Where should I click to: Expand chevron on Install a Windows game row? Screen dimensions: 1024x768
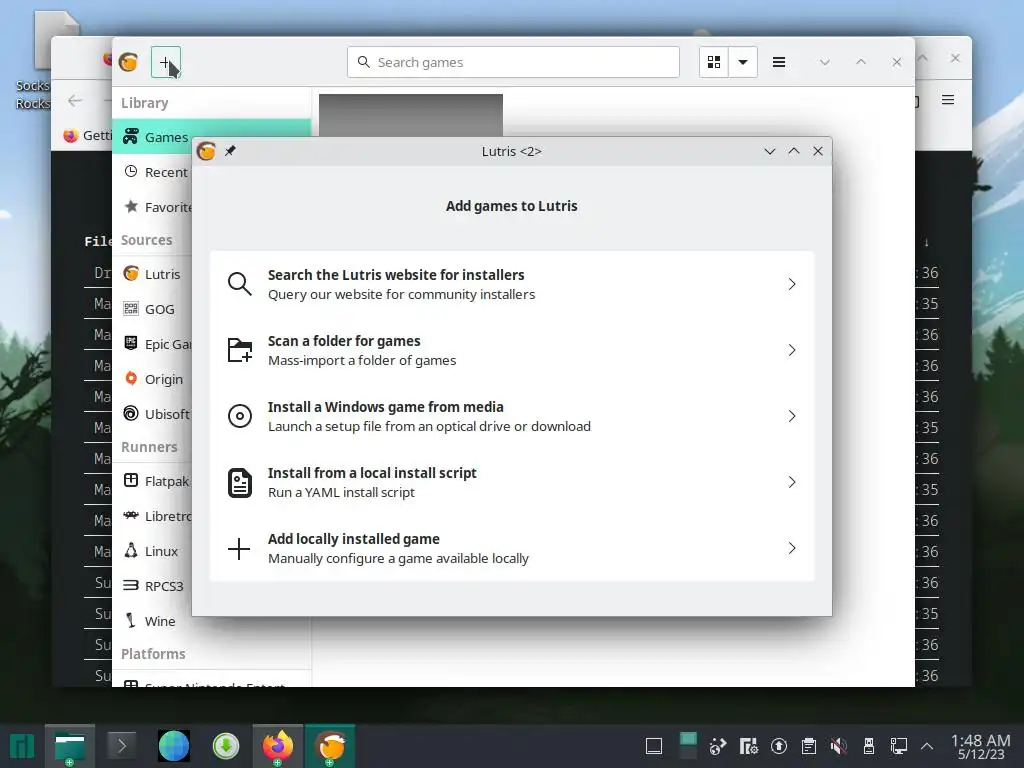tap(792, 416)
